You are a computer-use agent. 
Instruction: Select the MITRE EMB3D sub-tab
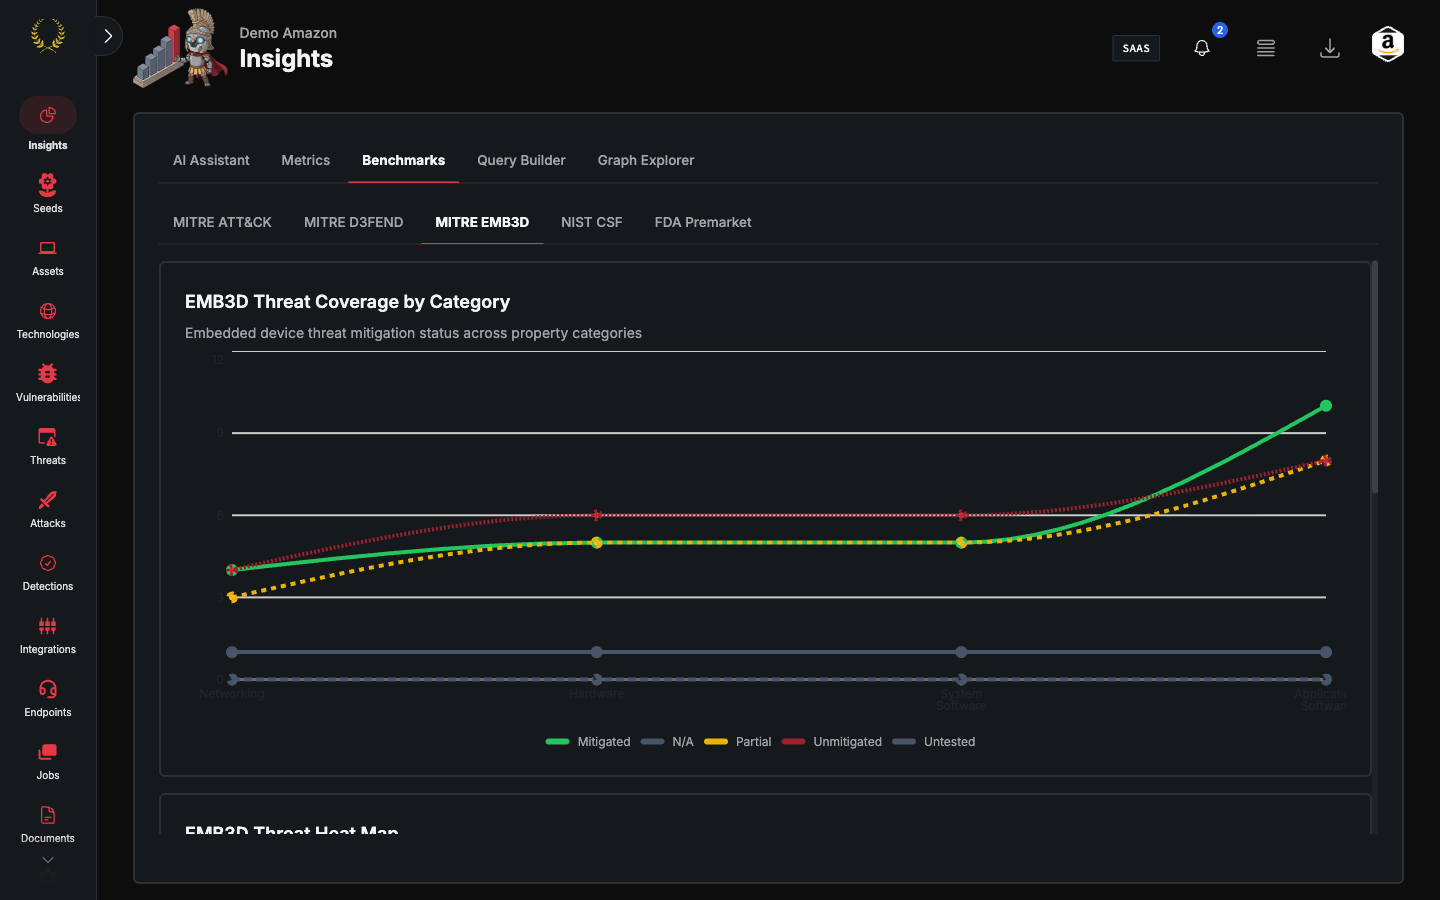(x=482, y=222)
